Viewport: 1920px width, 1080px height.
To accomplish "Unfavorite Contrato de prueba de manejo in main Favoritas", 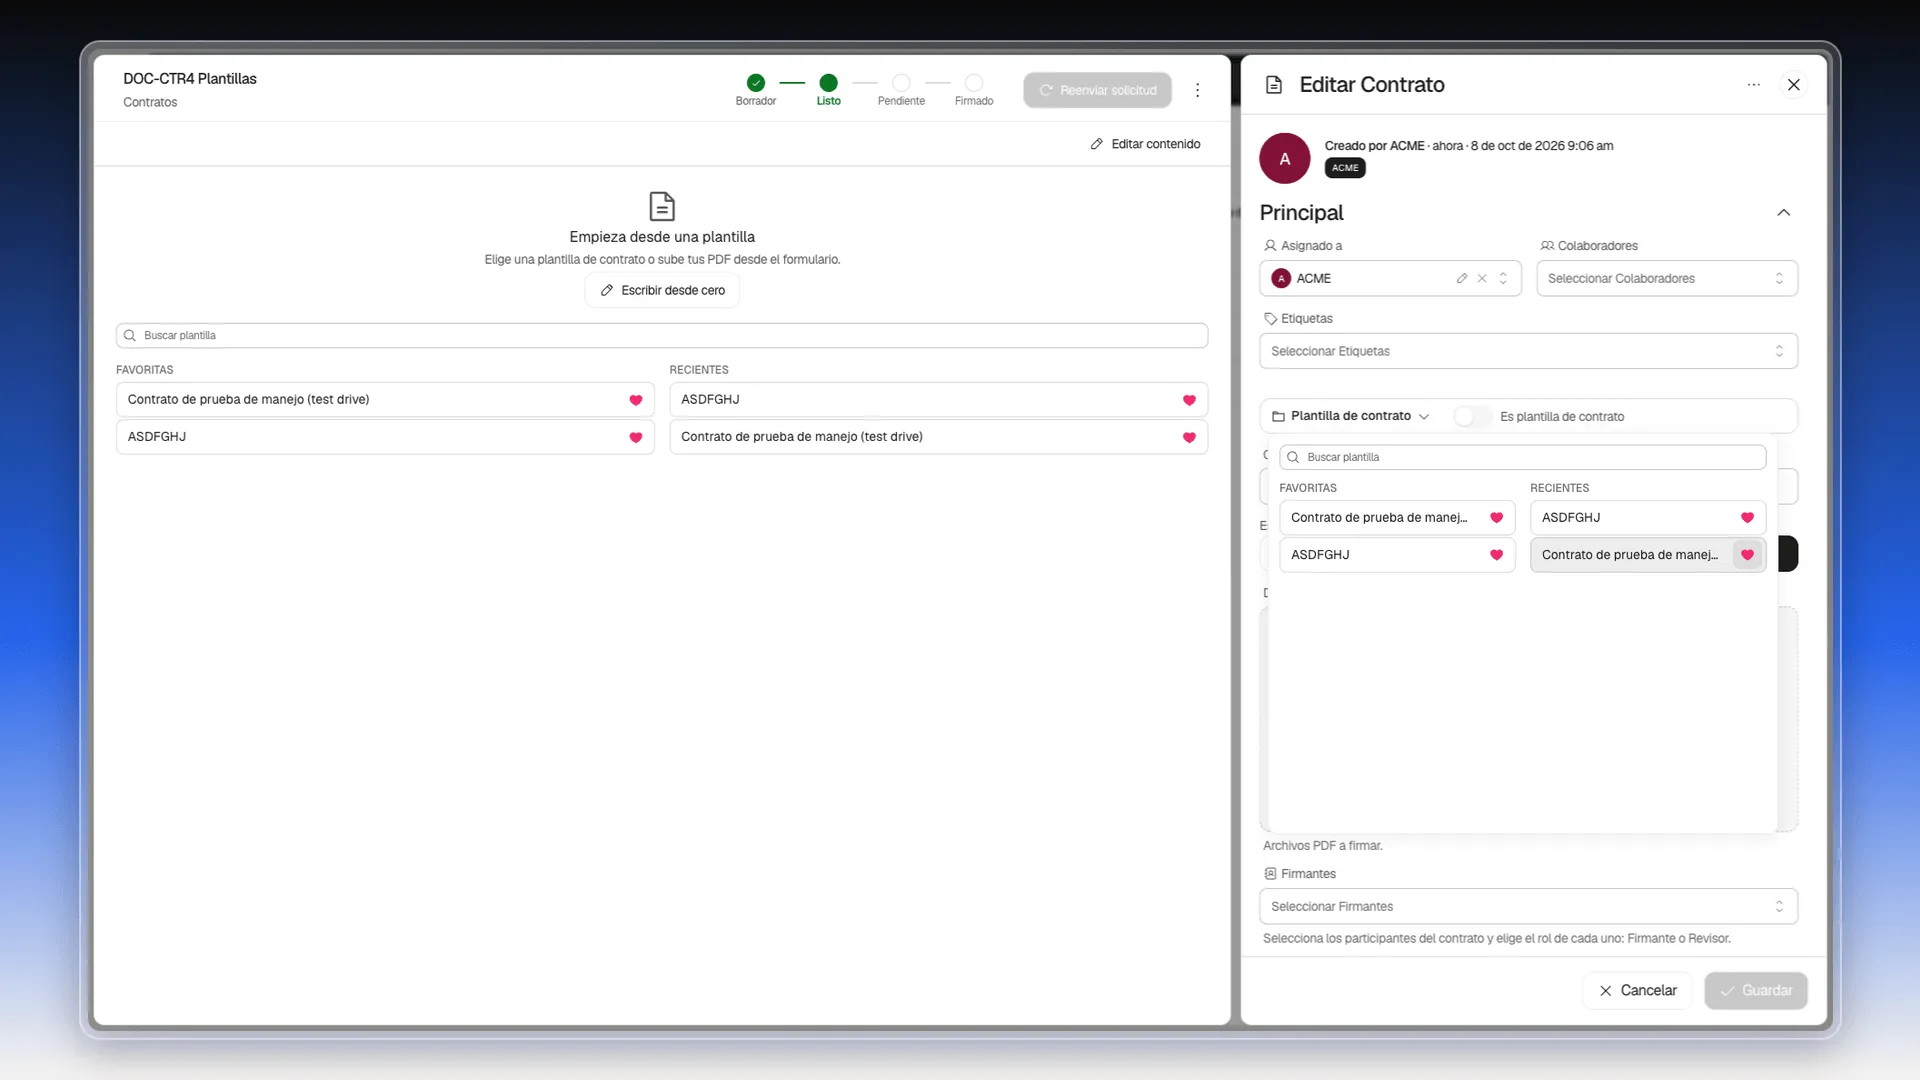I will [x=635, y=400].
